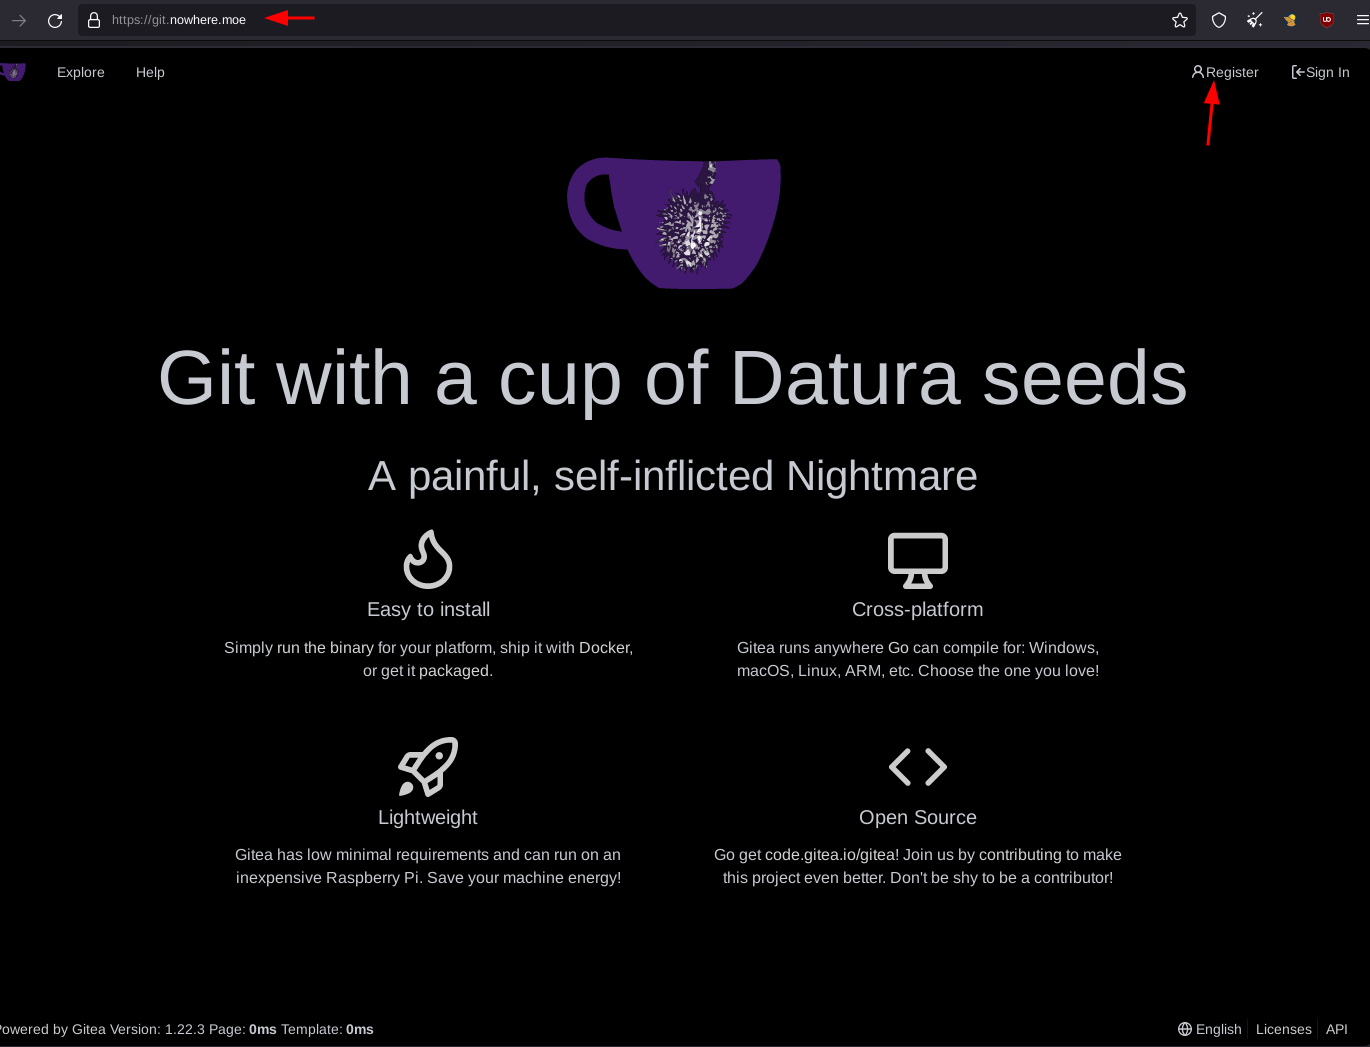Viewport: 1370px width, 1047px height.
Task: Click the browser forward arrow
Action: pos(18,20)
